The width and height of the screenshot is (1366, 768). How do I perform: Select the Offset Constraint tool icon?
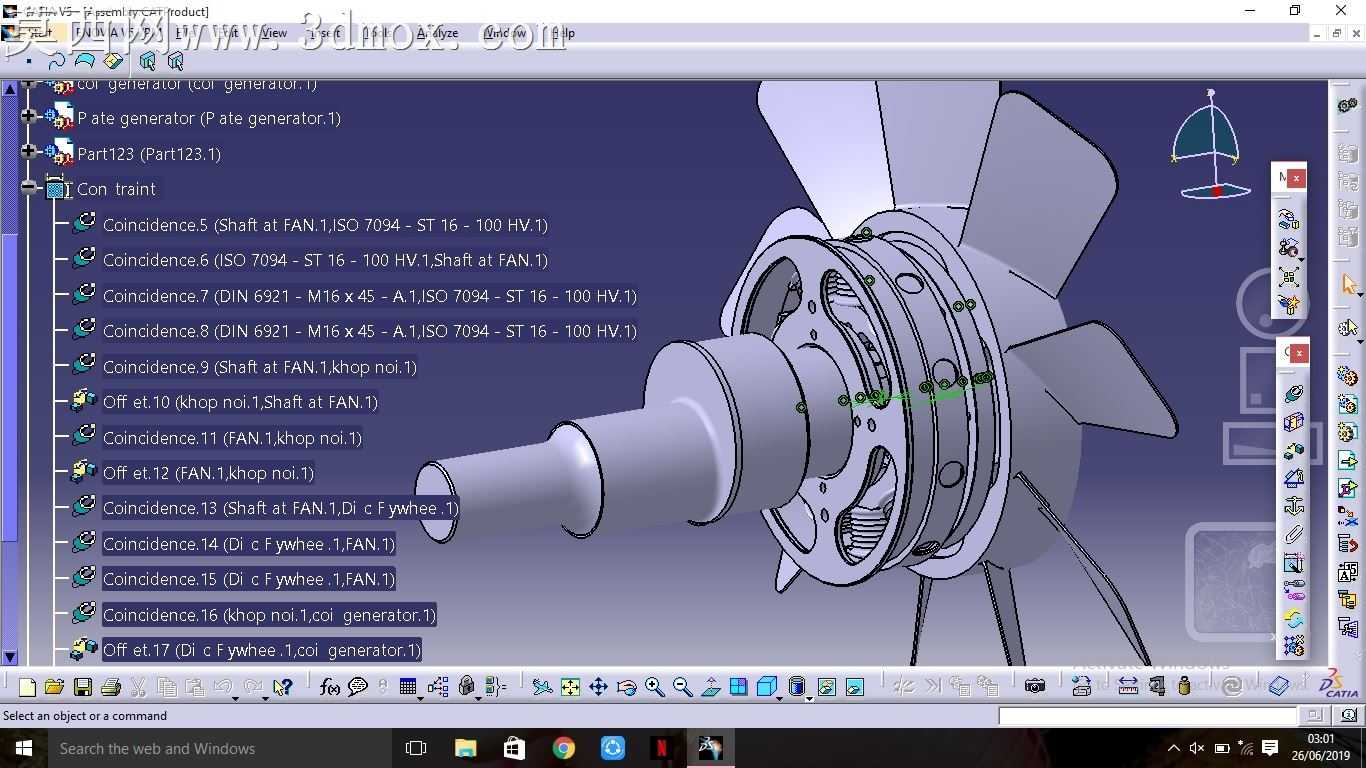coord(1293,451)
